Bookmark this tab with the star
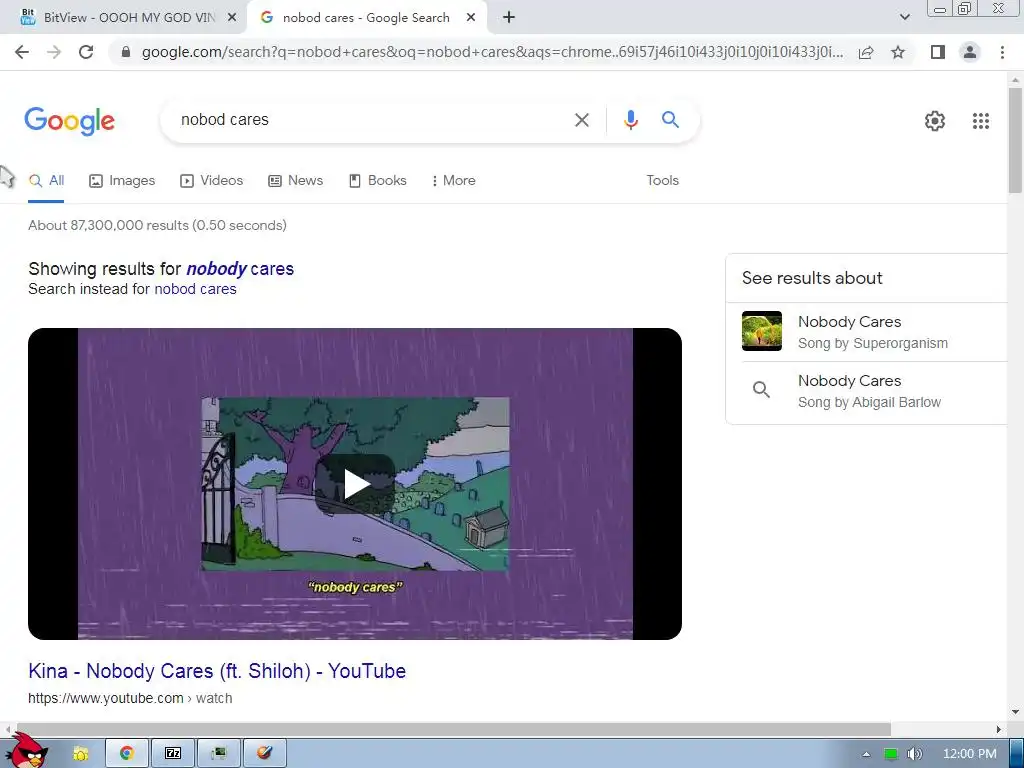Screen dimensions: 1024x768 tap(898, 52)
